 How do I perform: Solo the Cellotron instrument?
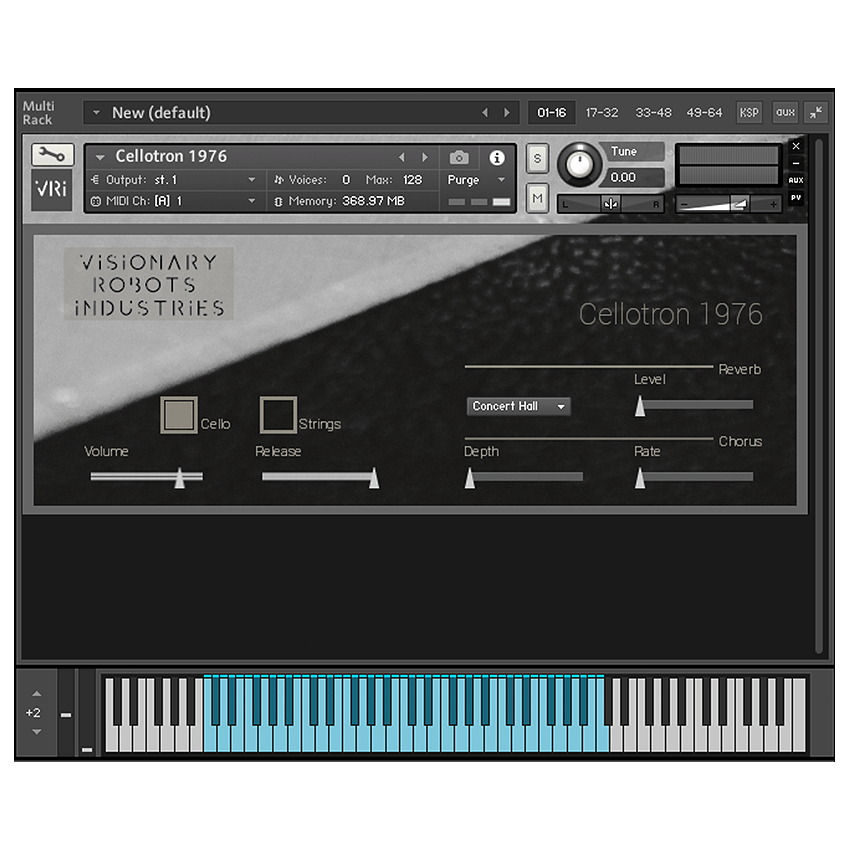click(537, 159)
